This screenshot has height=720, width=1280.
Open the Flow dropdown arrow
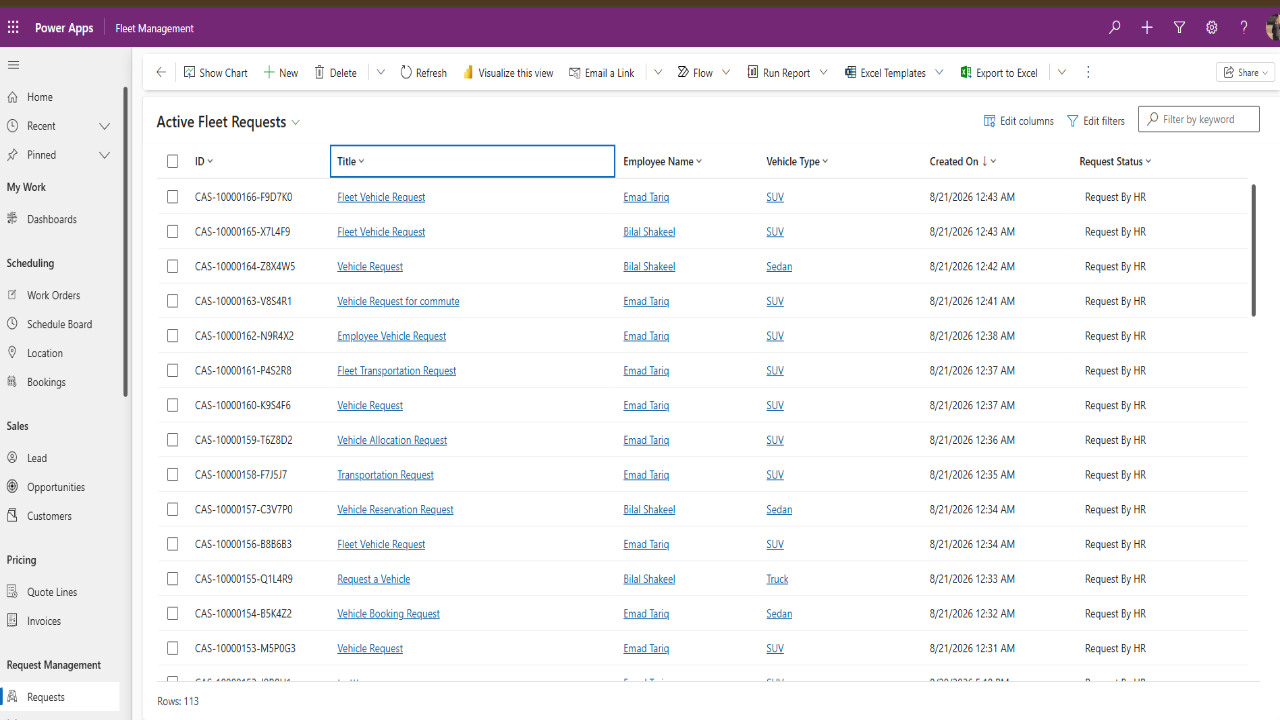point(726,72)
